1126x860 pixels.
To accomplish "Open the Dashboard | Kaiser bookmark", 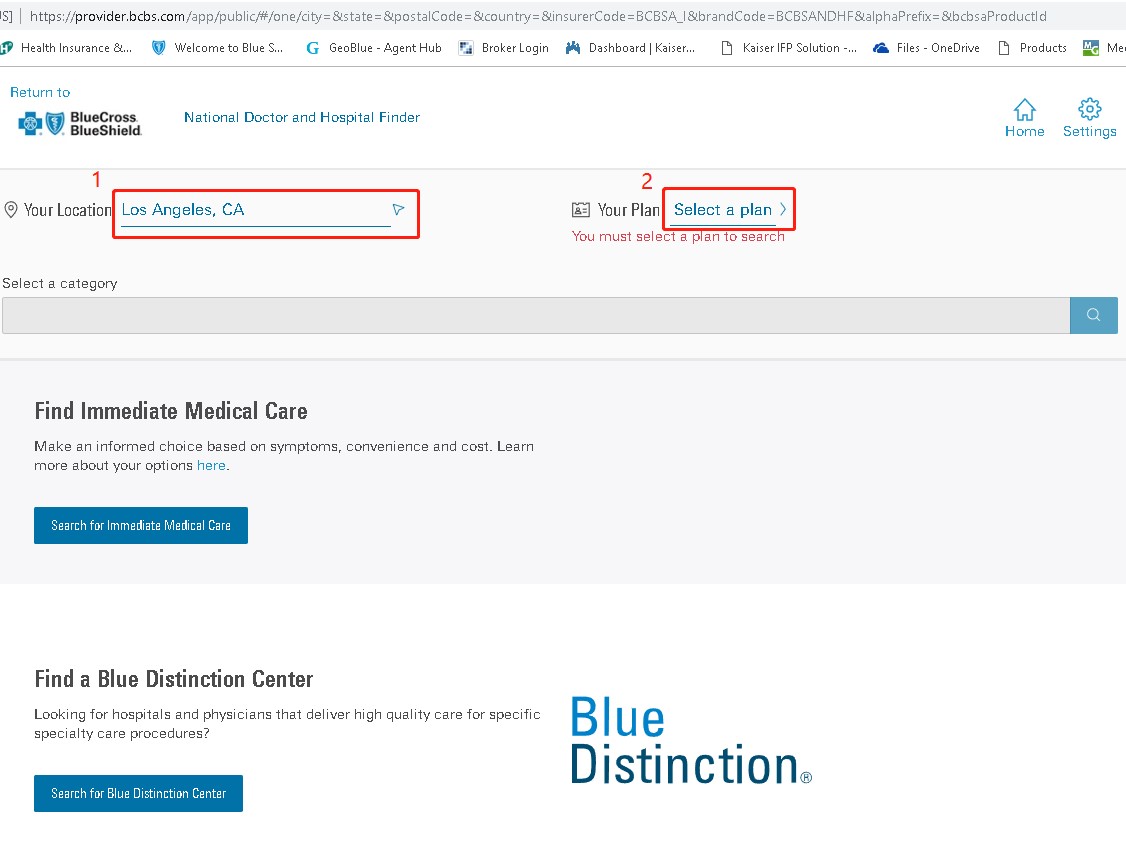I will point(631,48).
